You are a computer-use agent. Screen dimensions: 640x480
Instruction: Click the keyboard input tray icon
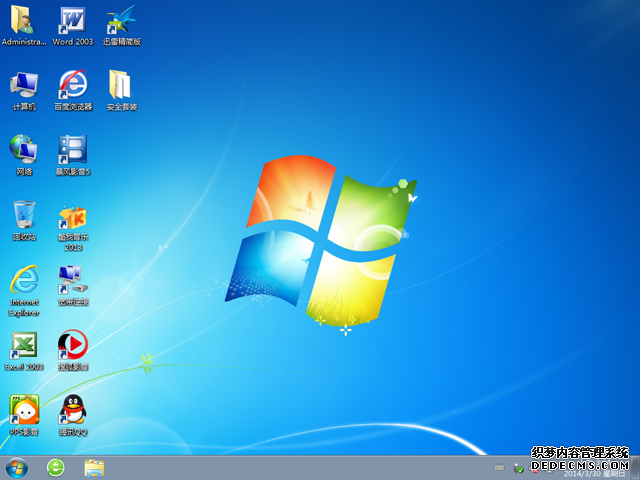(499, 467)
